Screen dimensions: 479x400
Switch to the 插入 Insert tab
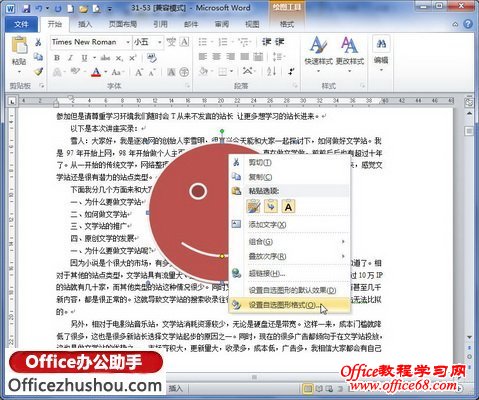point(85,24)
